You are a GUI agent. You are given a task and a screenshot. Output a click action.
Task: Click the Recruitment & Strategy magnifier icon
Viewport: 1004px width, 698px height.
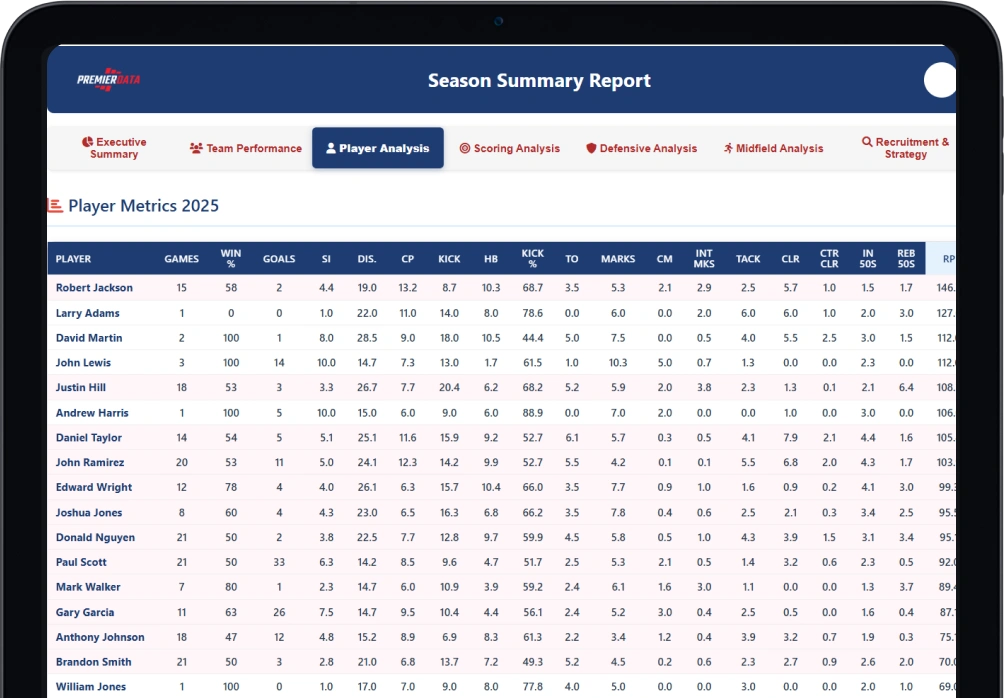(x=867, y=142)
